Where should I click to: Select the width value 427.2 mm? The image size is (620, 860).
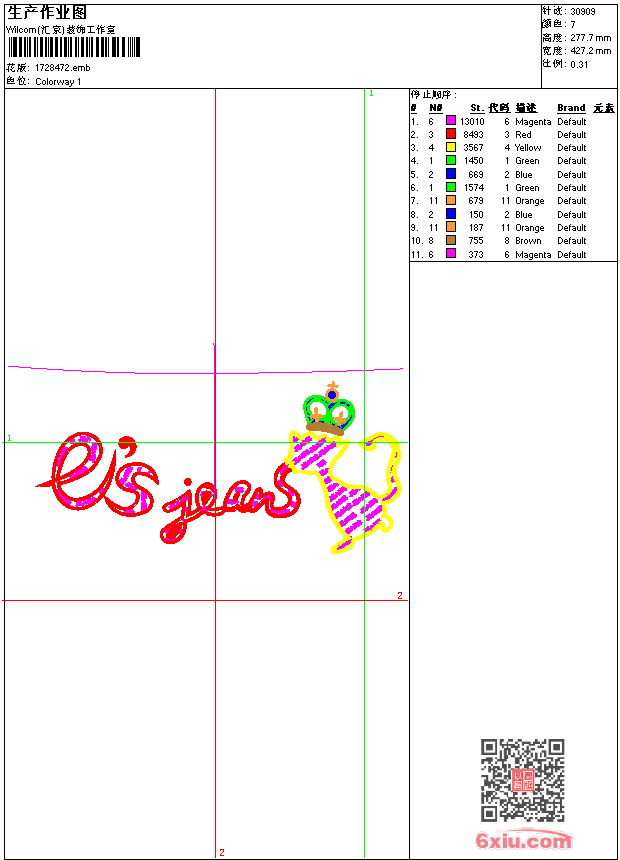click(590, 51)
